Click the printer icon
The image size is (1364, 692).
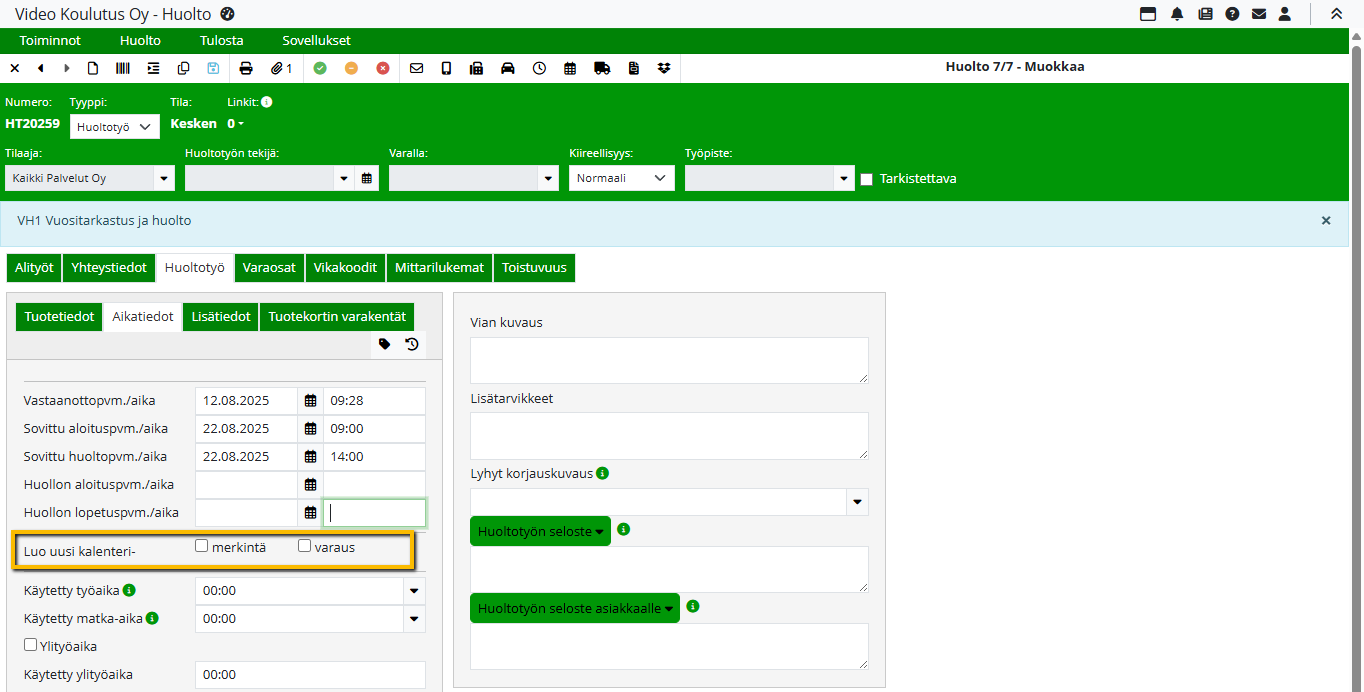246,68
